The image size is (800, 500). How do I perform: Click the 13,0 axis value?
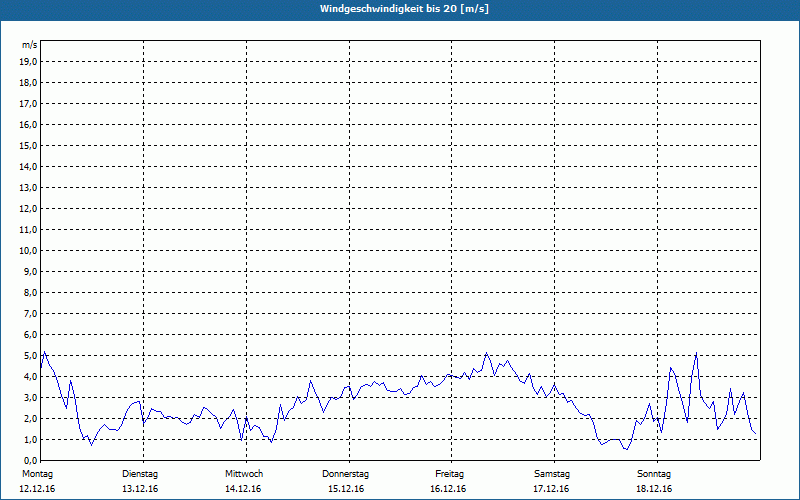pyautogui.click(x=28, y=187)
